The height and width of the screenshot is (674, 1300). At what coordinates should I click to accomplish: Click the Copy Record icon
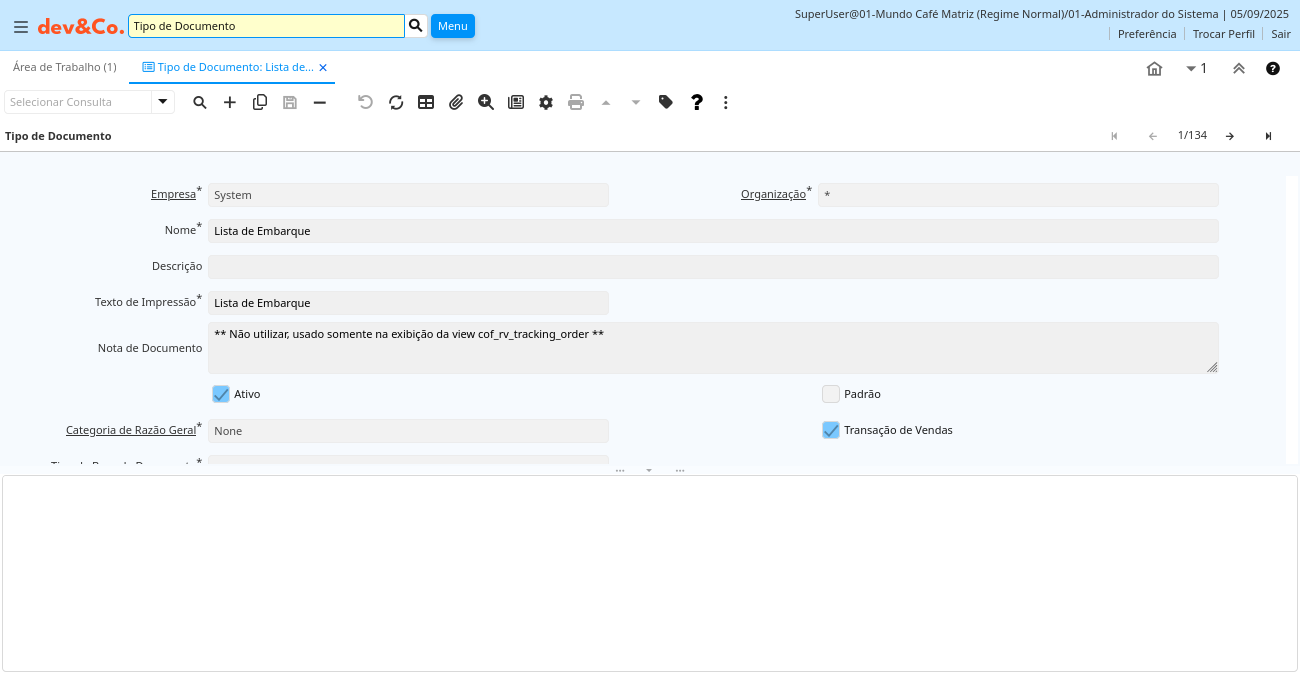(x=260, y=102)
